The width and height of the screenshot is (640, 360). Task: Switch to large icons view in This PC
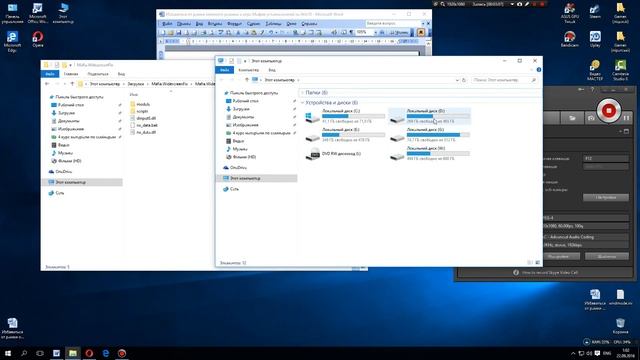[538, 262]
